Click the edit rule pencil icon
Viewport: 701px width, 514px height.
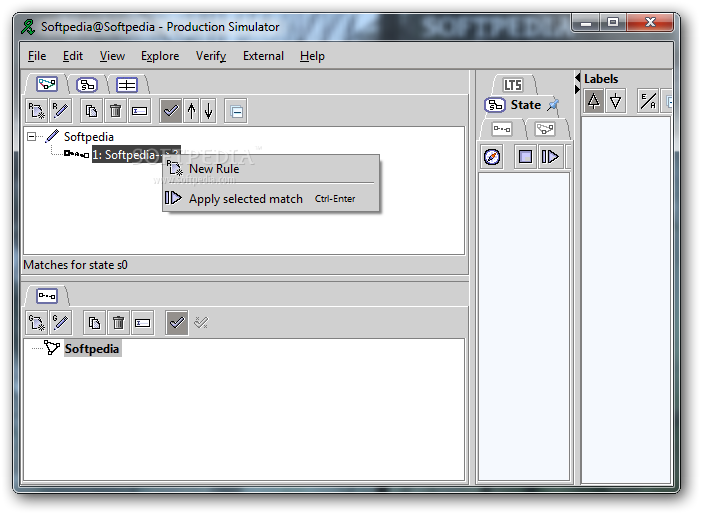(60, 110)
